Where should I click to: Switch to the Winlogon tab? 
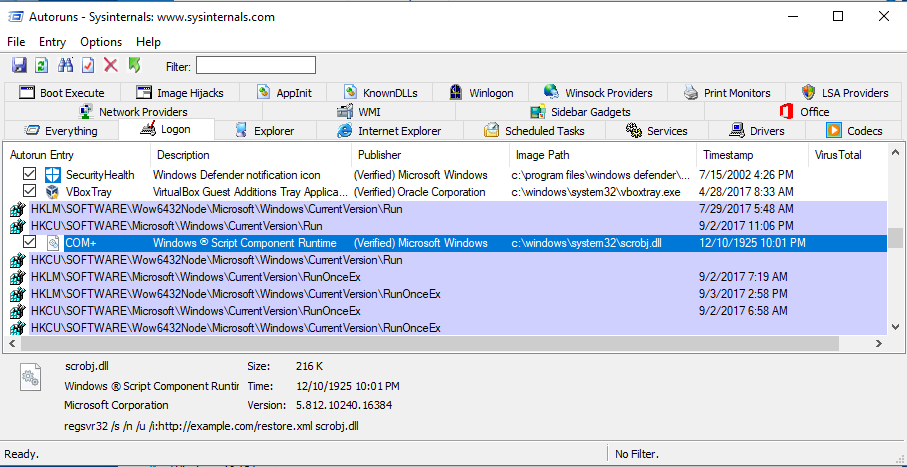click(481, 93)
